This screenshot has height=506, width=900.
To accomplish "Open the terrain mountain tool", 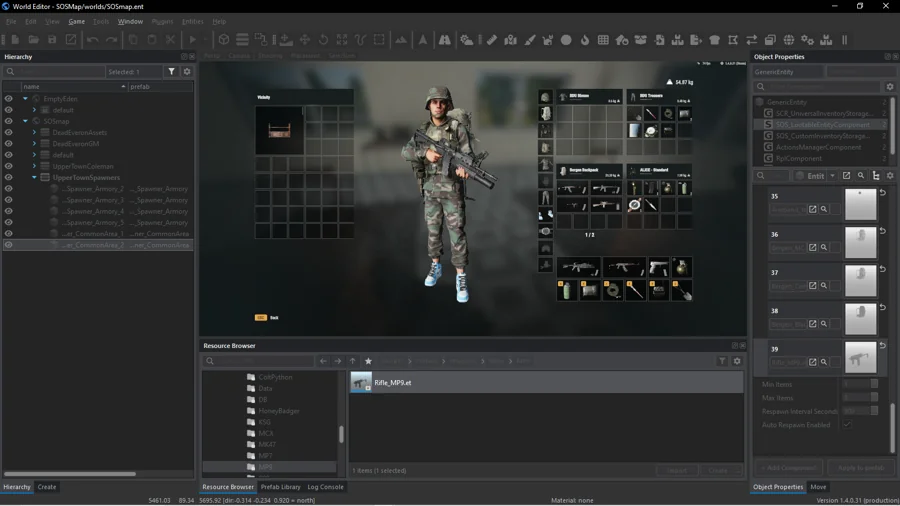I will 401,40.
